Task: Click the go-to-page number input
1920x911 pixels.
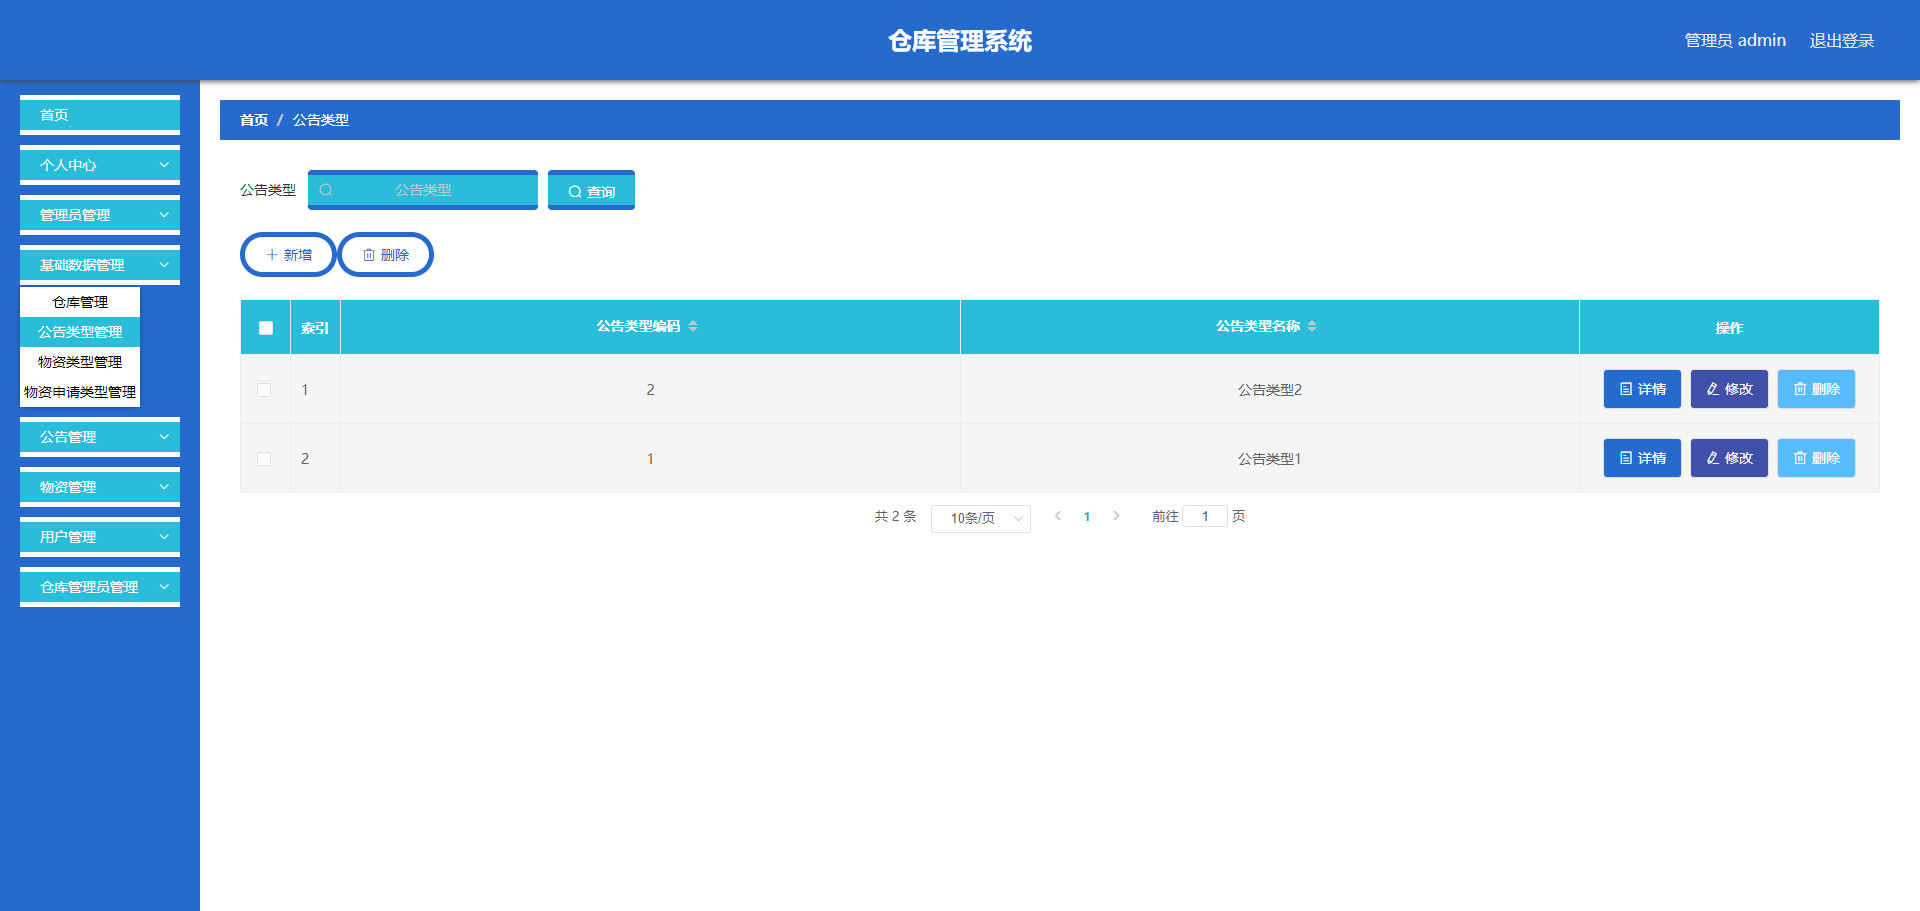Action: point(1205,516)
